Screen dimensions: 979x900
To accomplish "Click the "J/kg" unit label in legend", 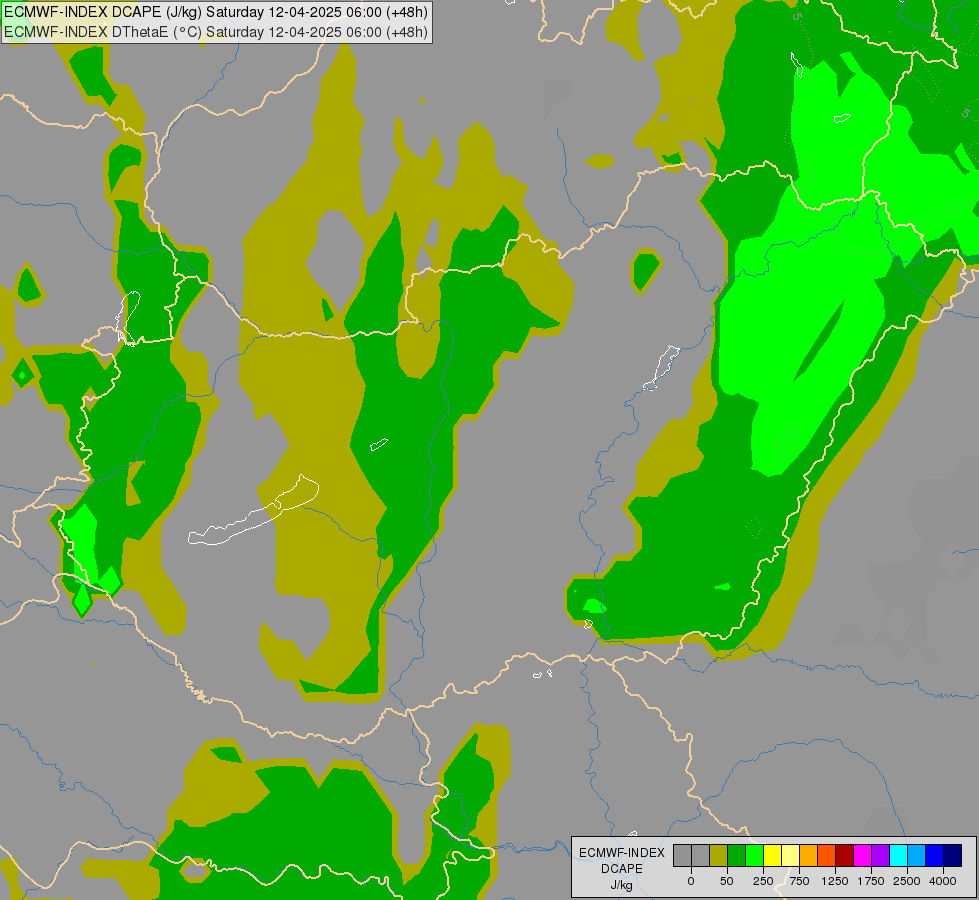I will coord(622,886).
